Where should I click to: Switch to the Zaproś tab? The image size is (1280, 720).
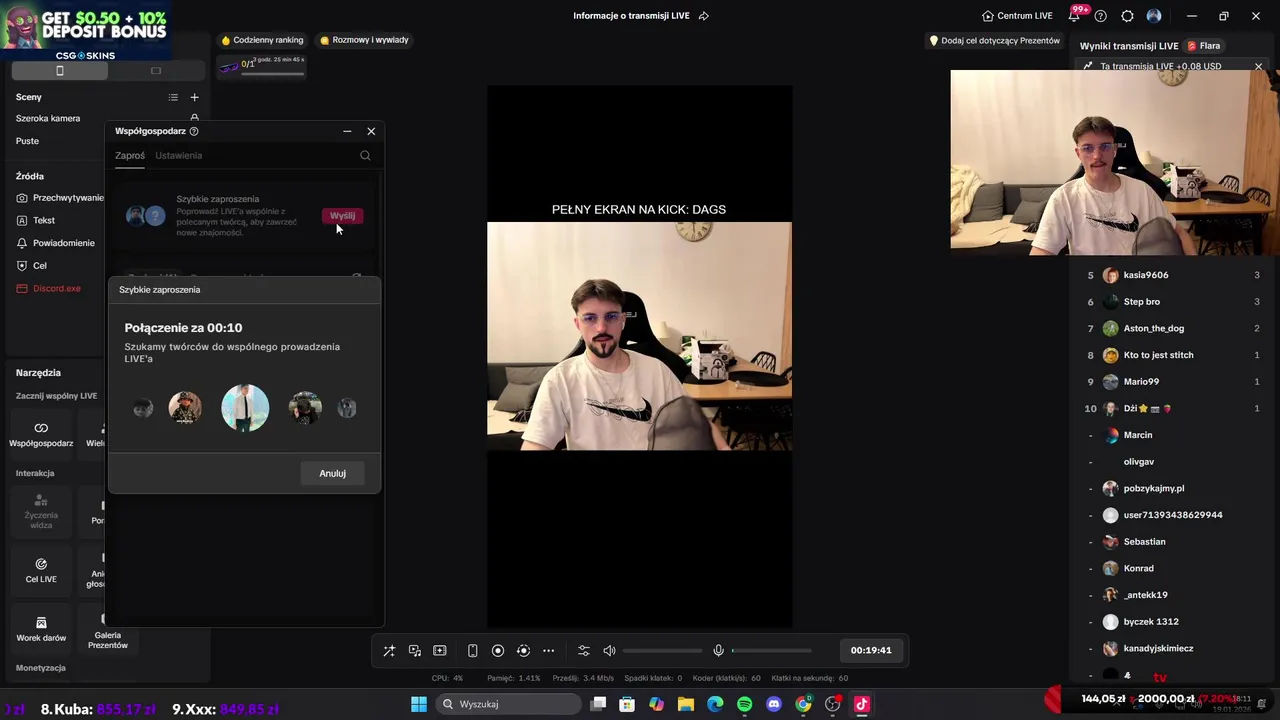(x=130, y=156)
